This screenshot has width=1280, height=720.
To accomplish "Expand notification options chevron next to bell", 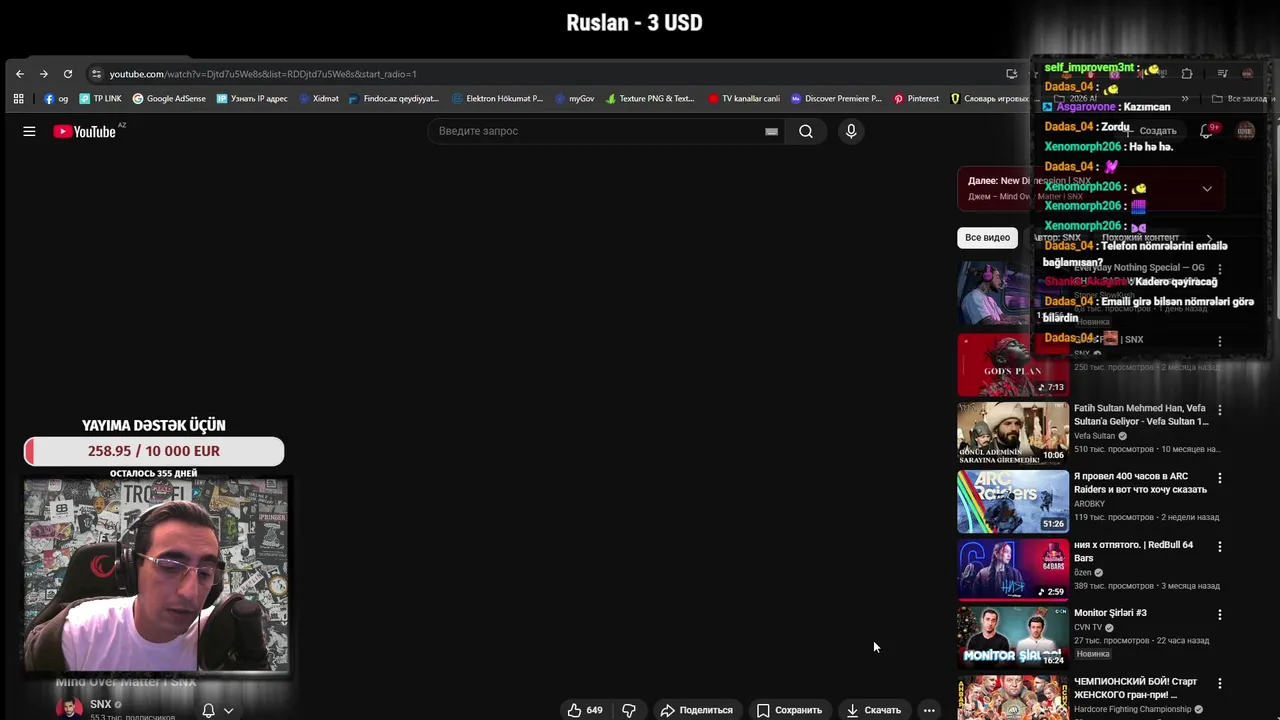I will click(228, 710).
